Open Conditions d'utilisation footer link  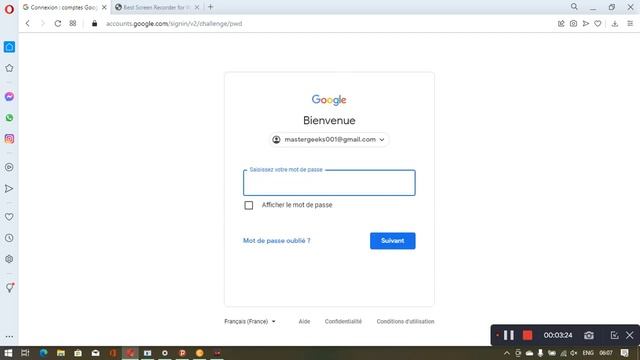pyautogui.click(x=405, y=322)
